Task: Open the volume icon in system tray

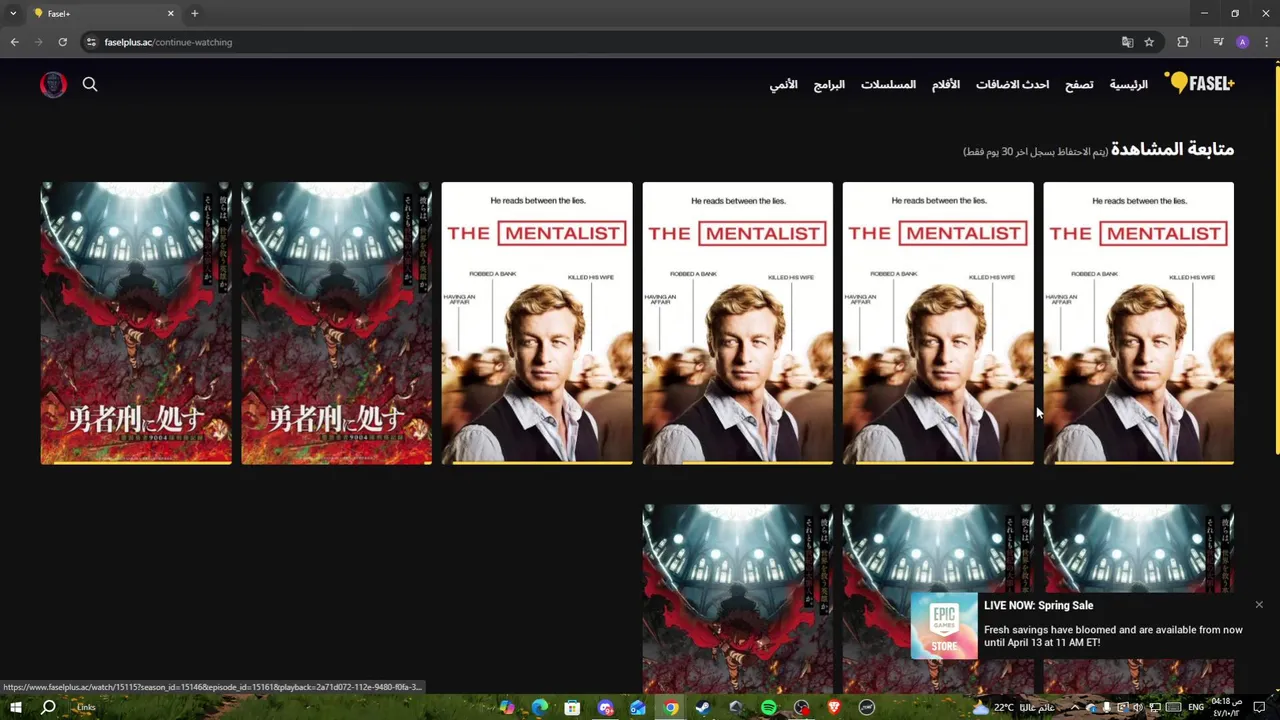Action: point(1137,708)
